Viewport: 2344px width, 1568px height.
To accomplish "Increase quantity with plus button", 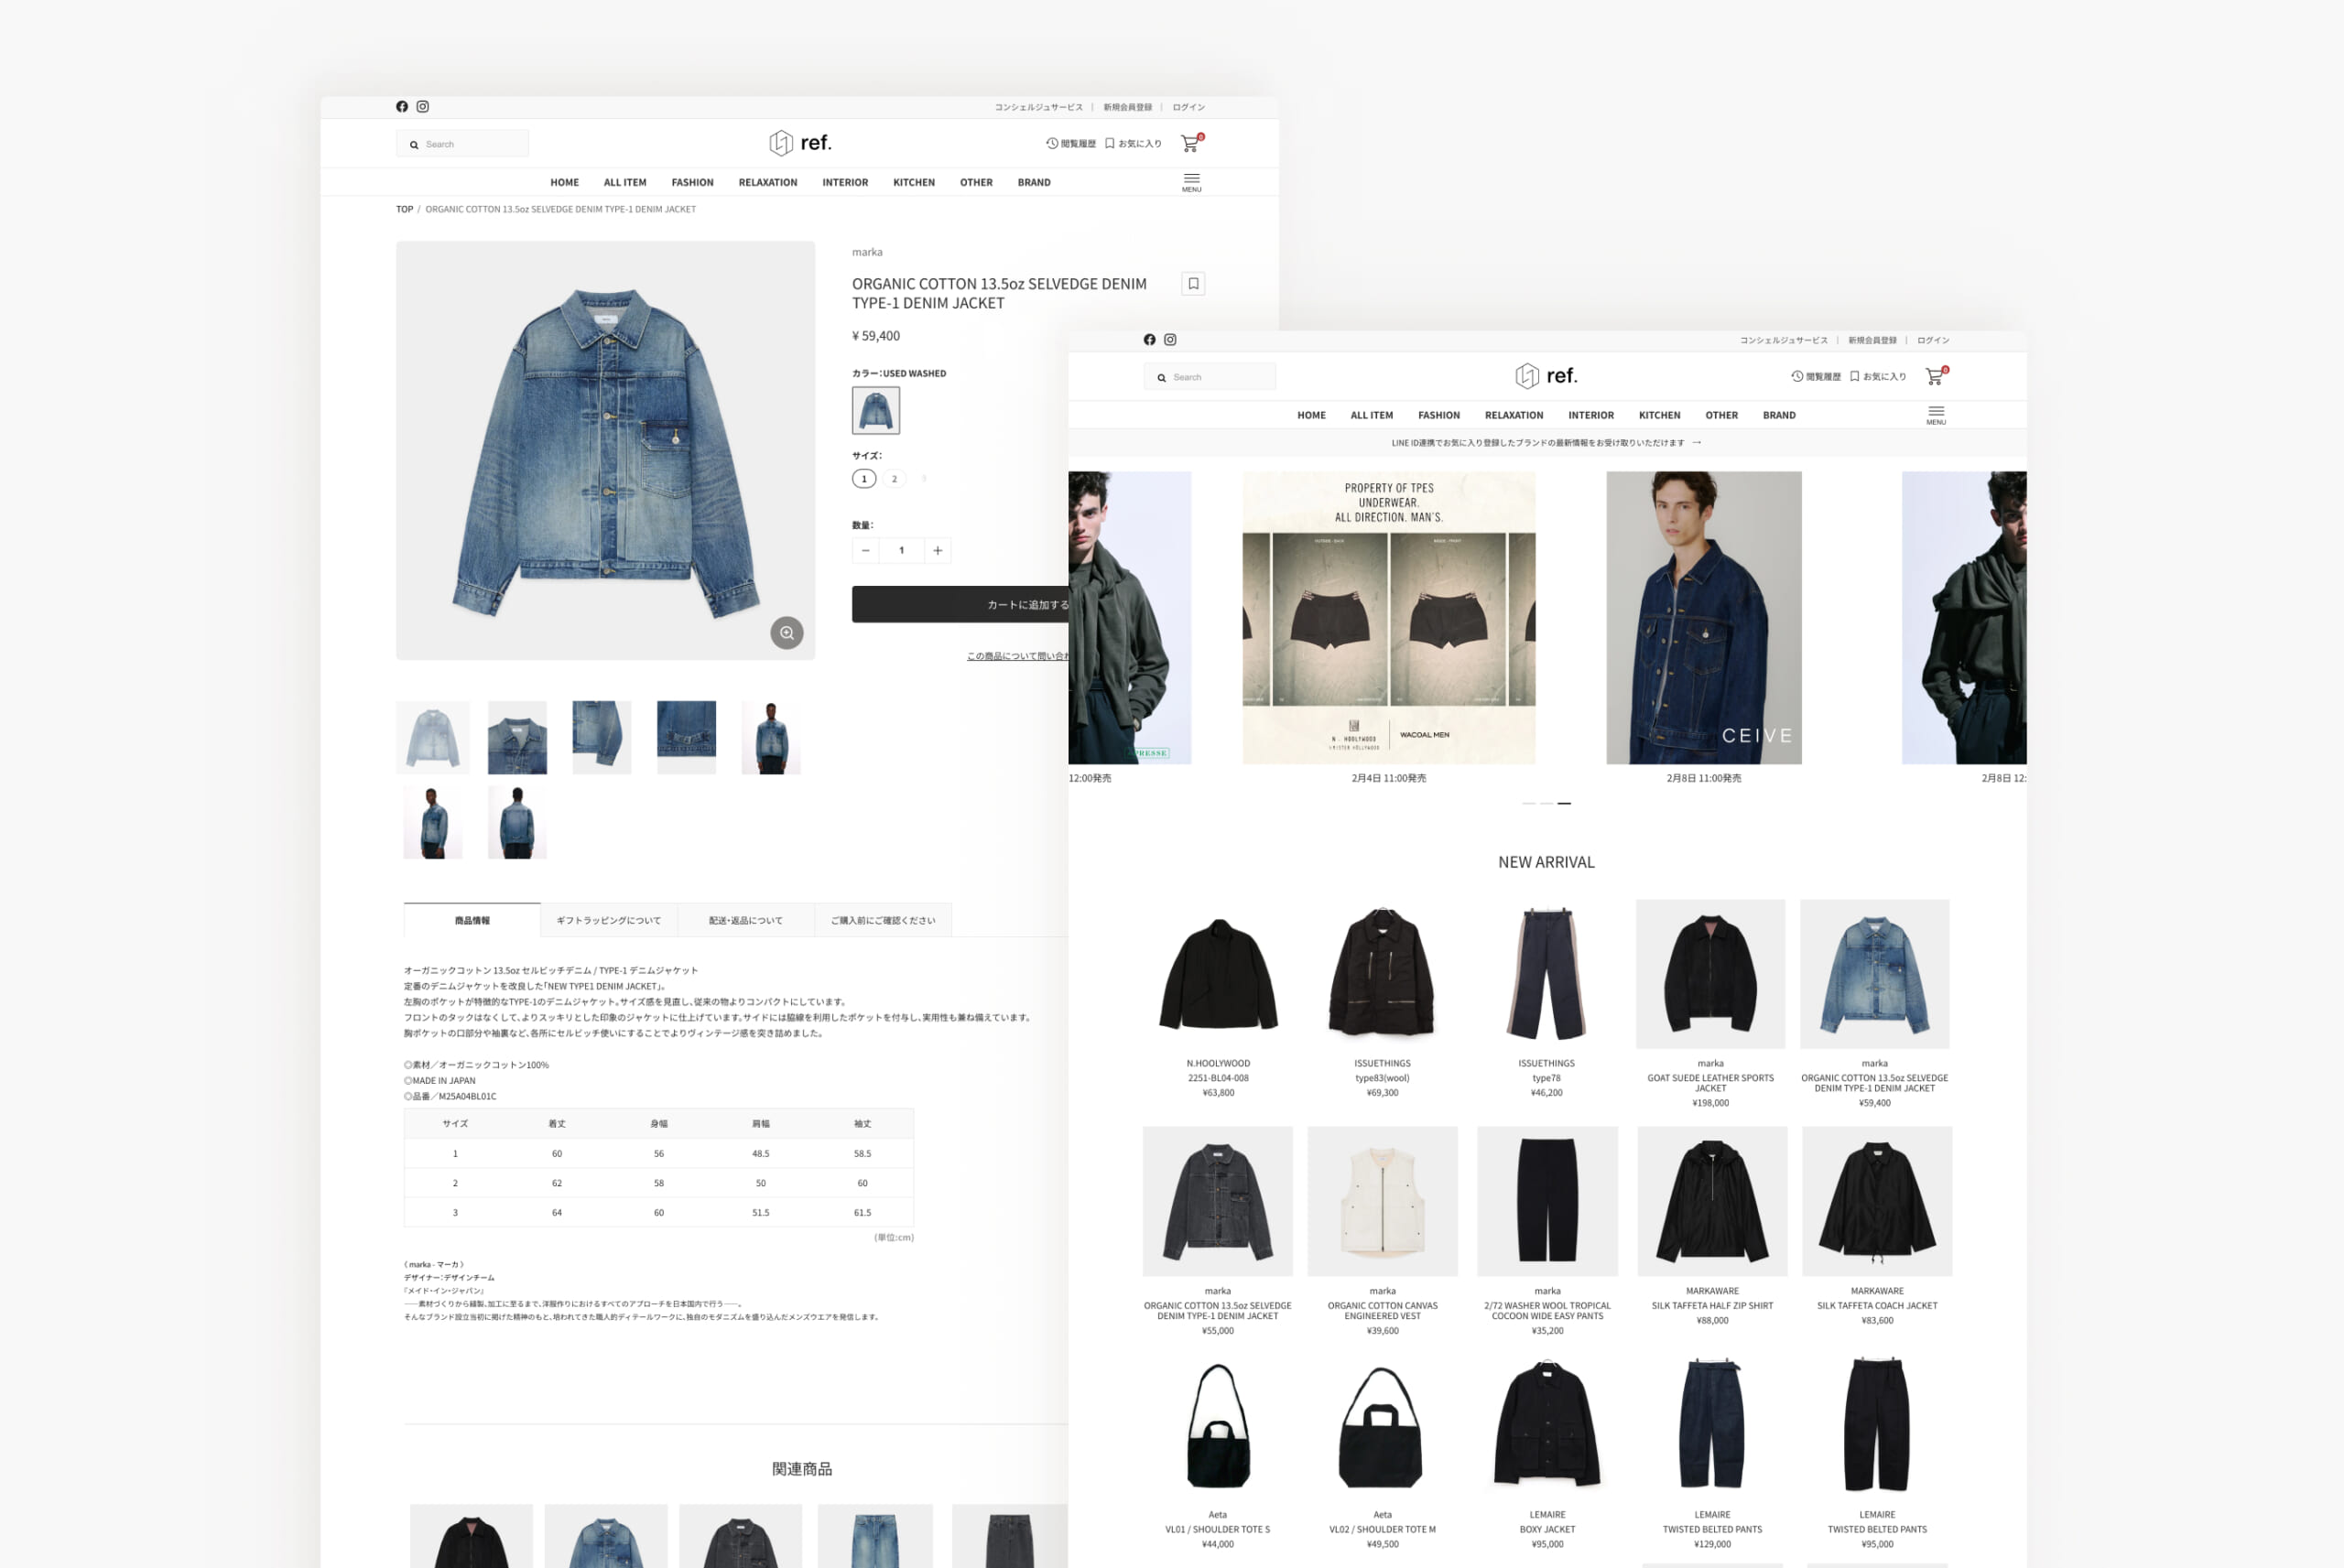I will point(938,550).
